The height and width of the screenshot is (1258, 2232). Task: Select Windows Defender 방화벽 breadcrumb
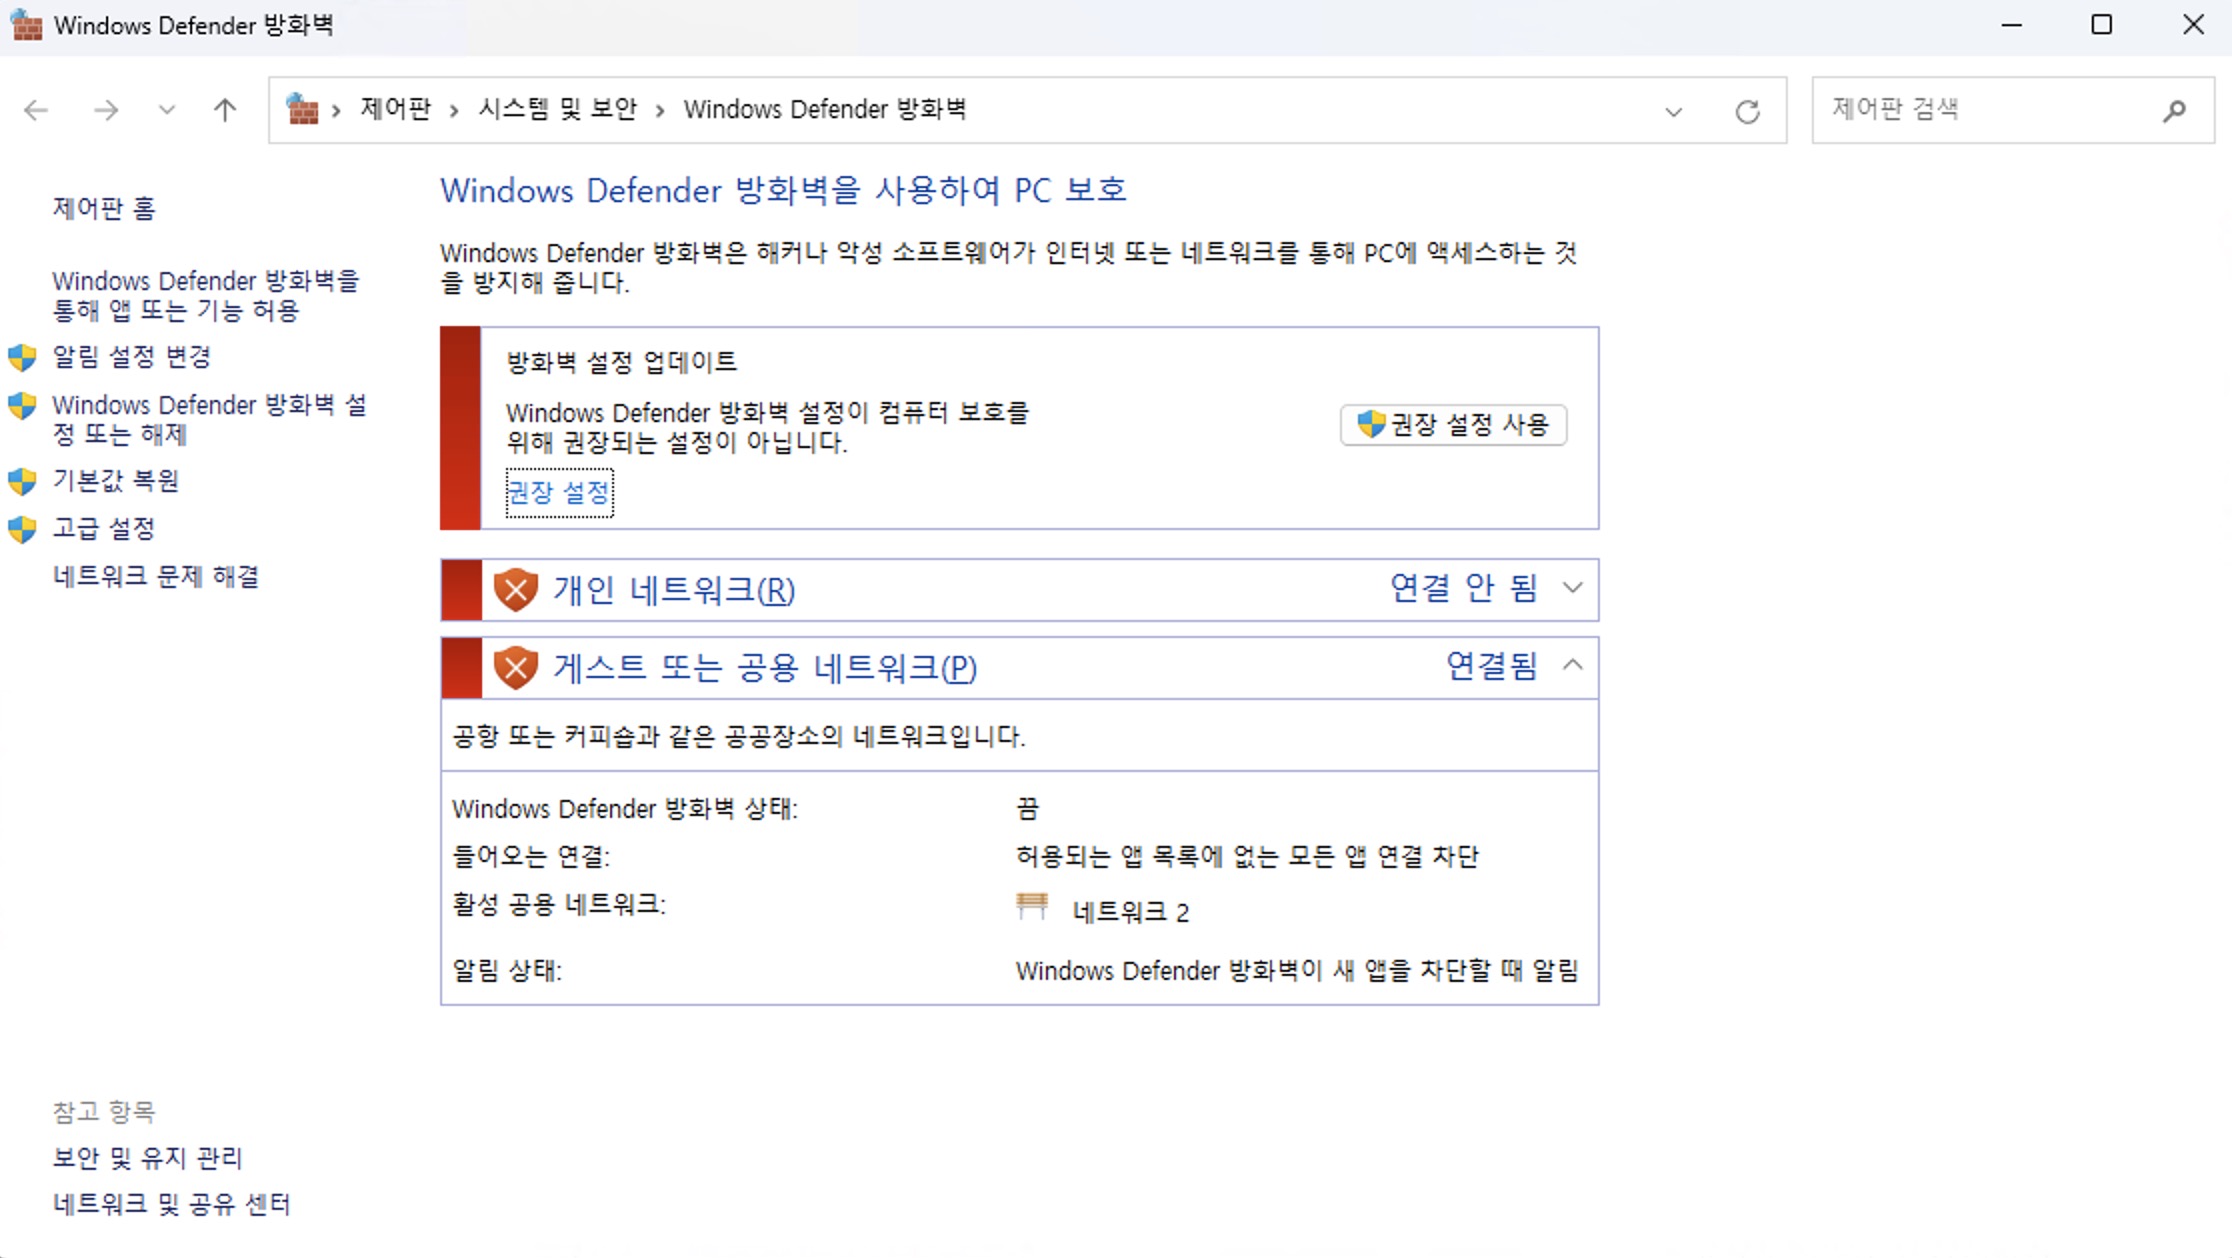(824, 109)
